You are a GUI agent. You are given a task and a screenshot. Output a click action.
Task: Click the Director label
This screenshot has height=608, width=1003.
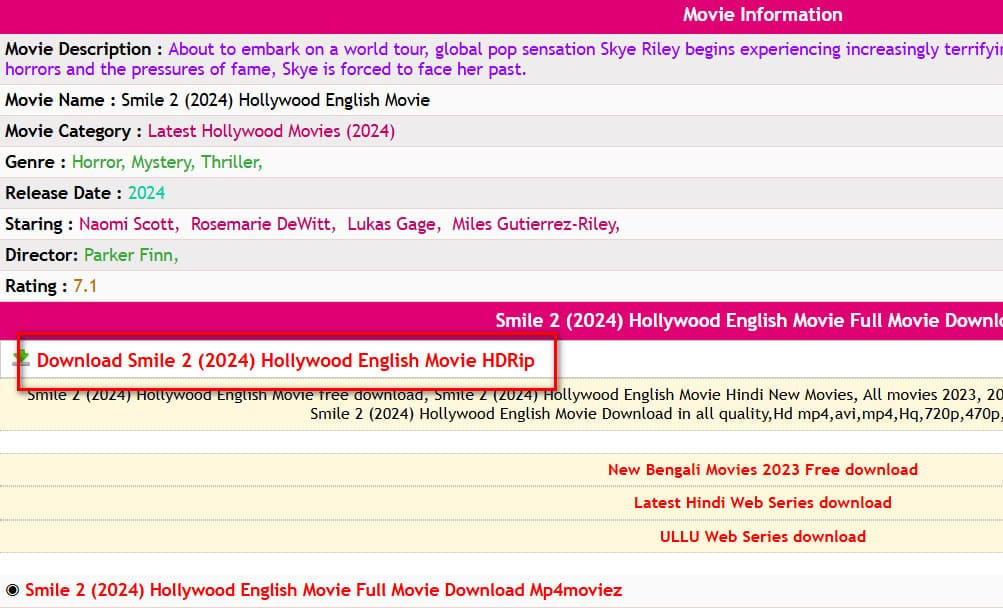[42, 255]
